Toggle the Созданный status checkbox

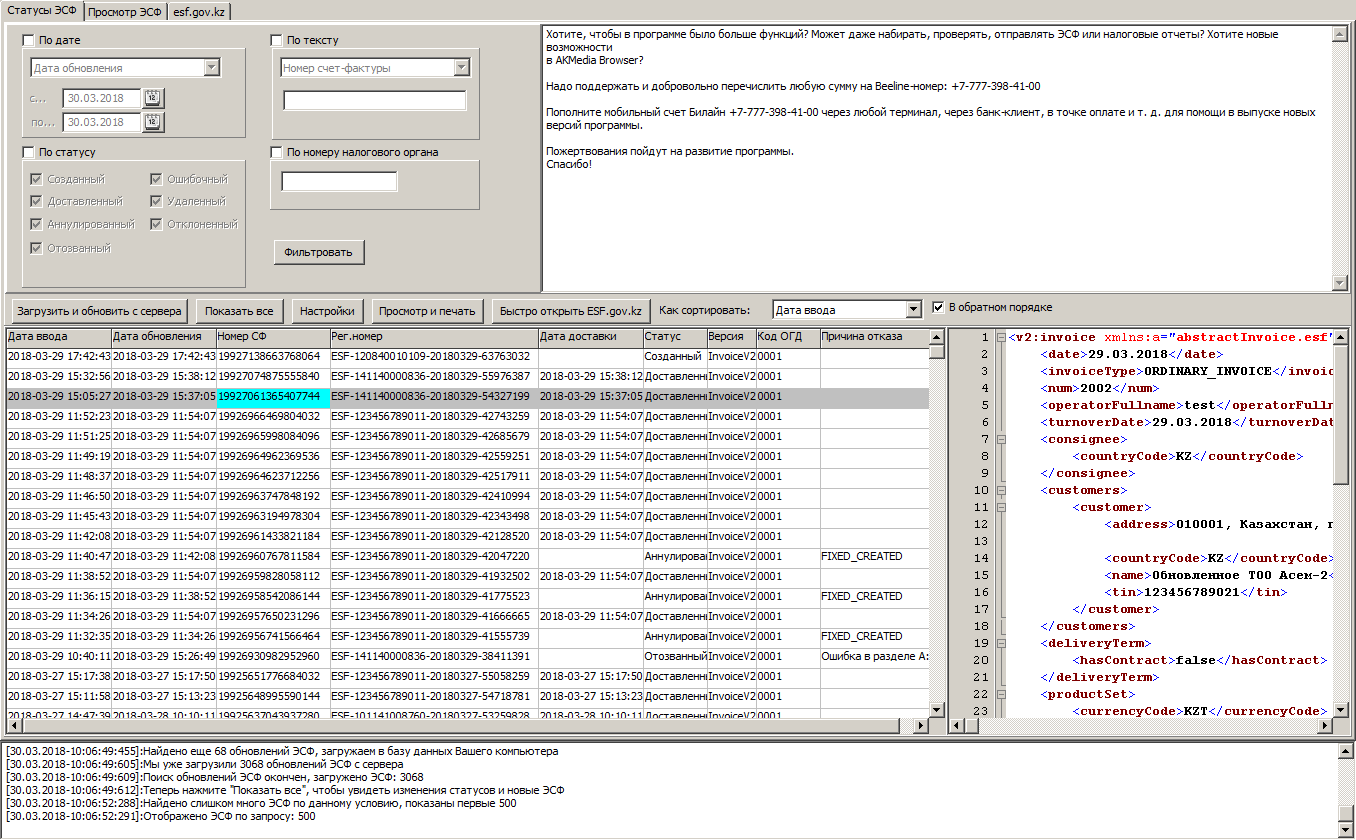tap(37, 180)
